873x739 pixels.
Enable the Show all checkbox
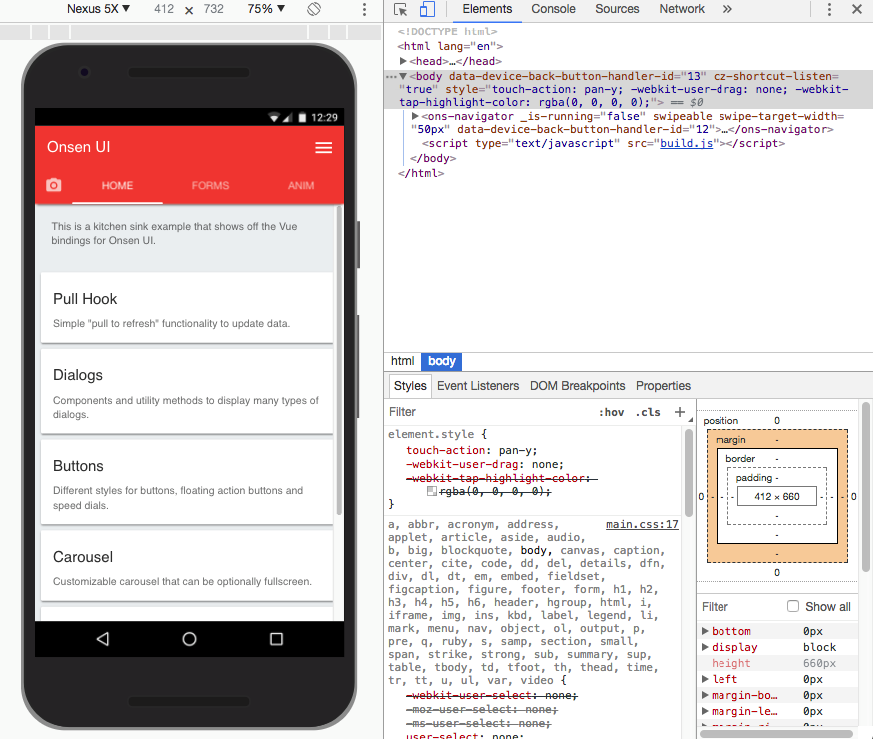coord(793,606)
